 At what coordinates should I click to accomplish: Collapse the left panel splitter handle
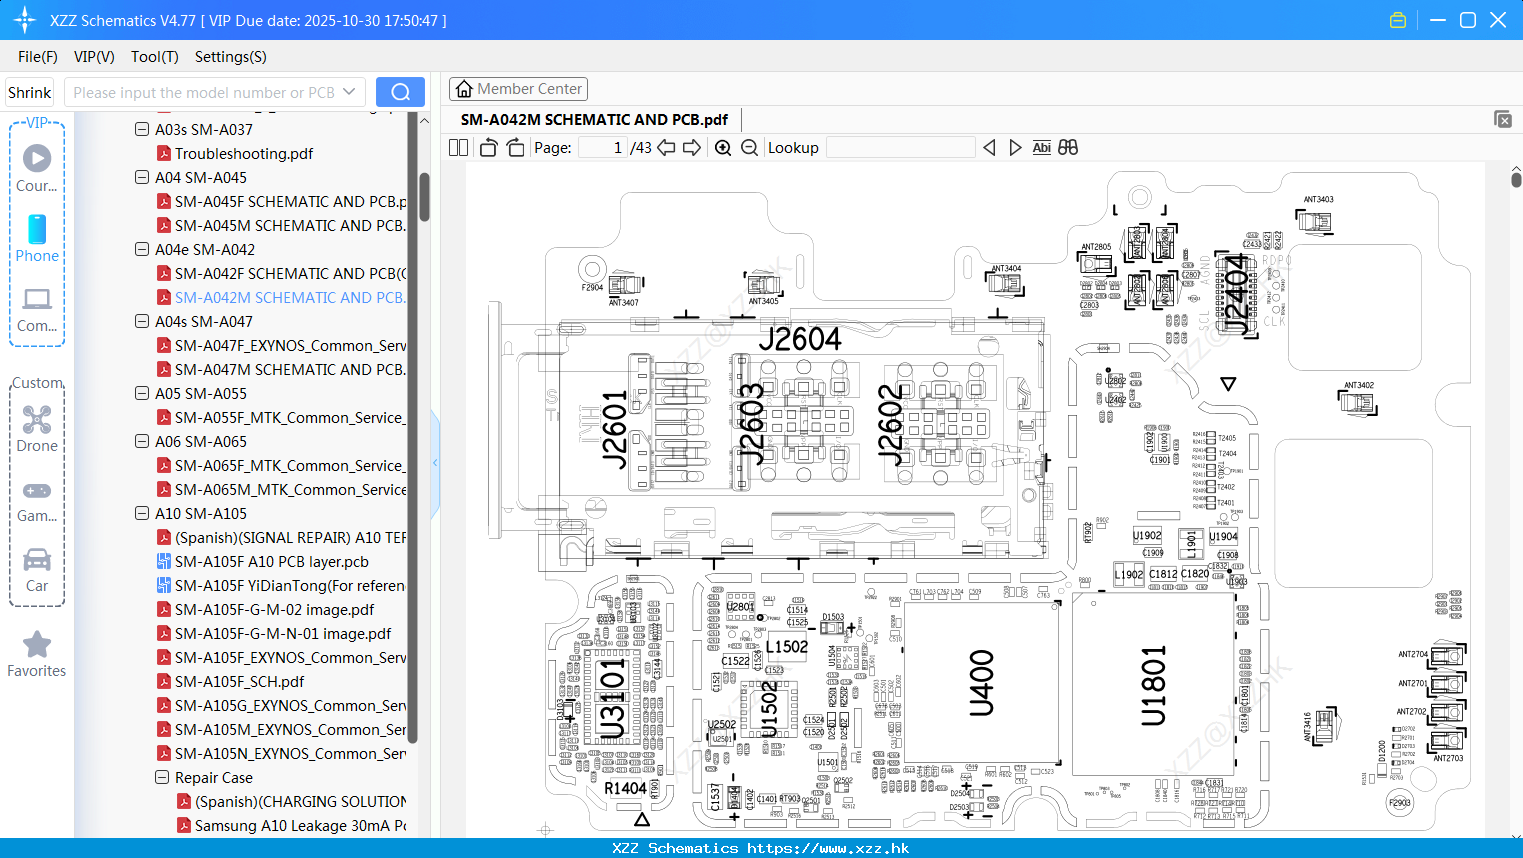[435, 463]
